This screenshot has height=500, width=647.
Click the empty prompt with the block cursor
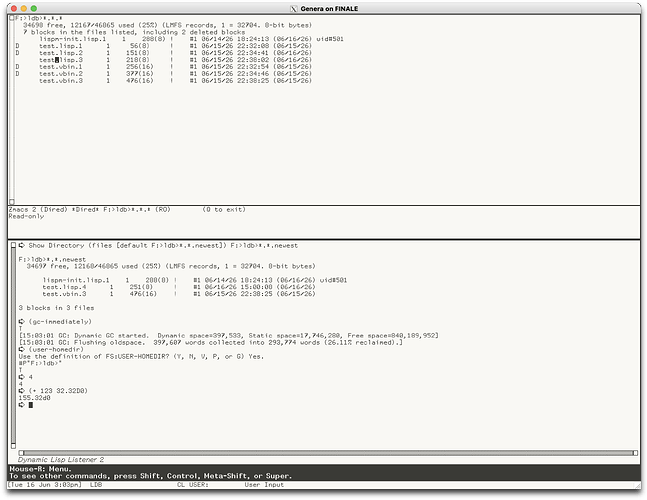[x=26, y=405]
